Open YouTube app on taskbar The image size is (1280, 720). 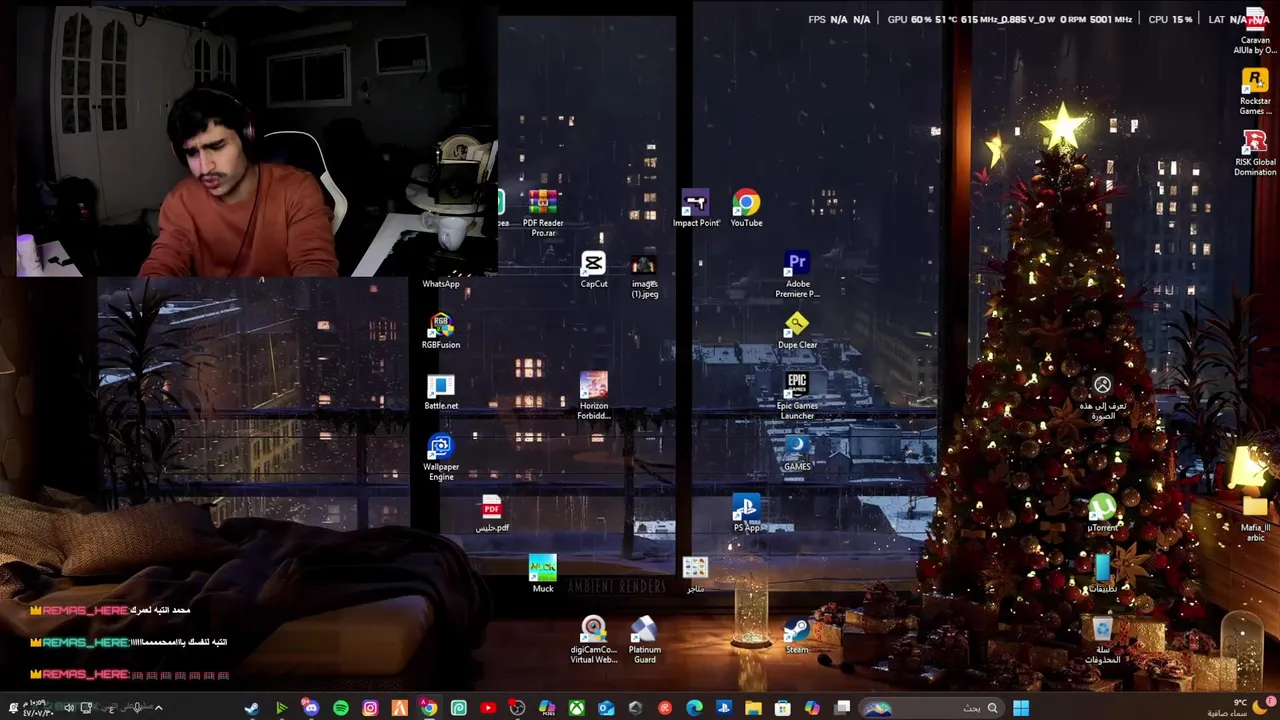[488, 708]
